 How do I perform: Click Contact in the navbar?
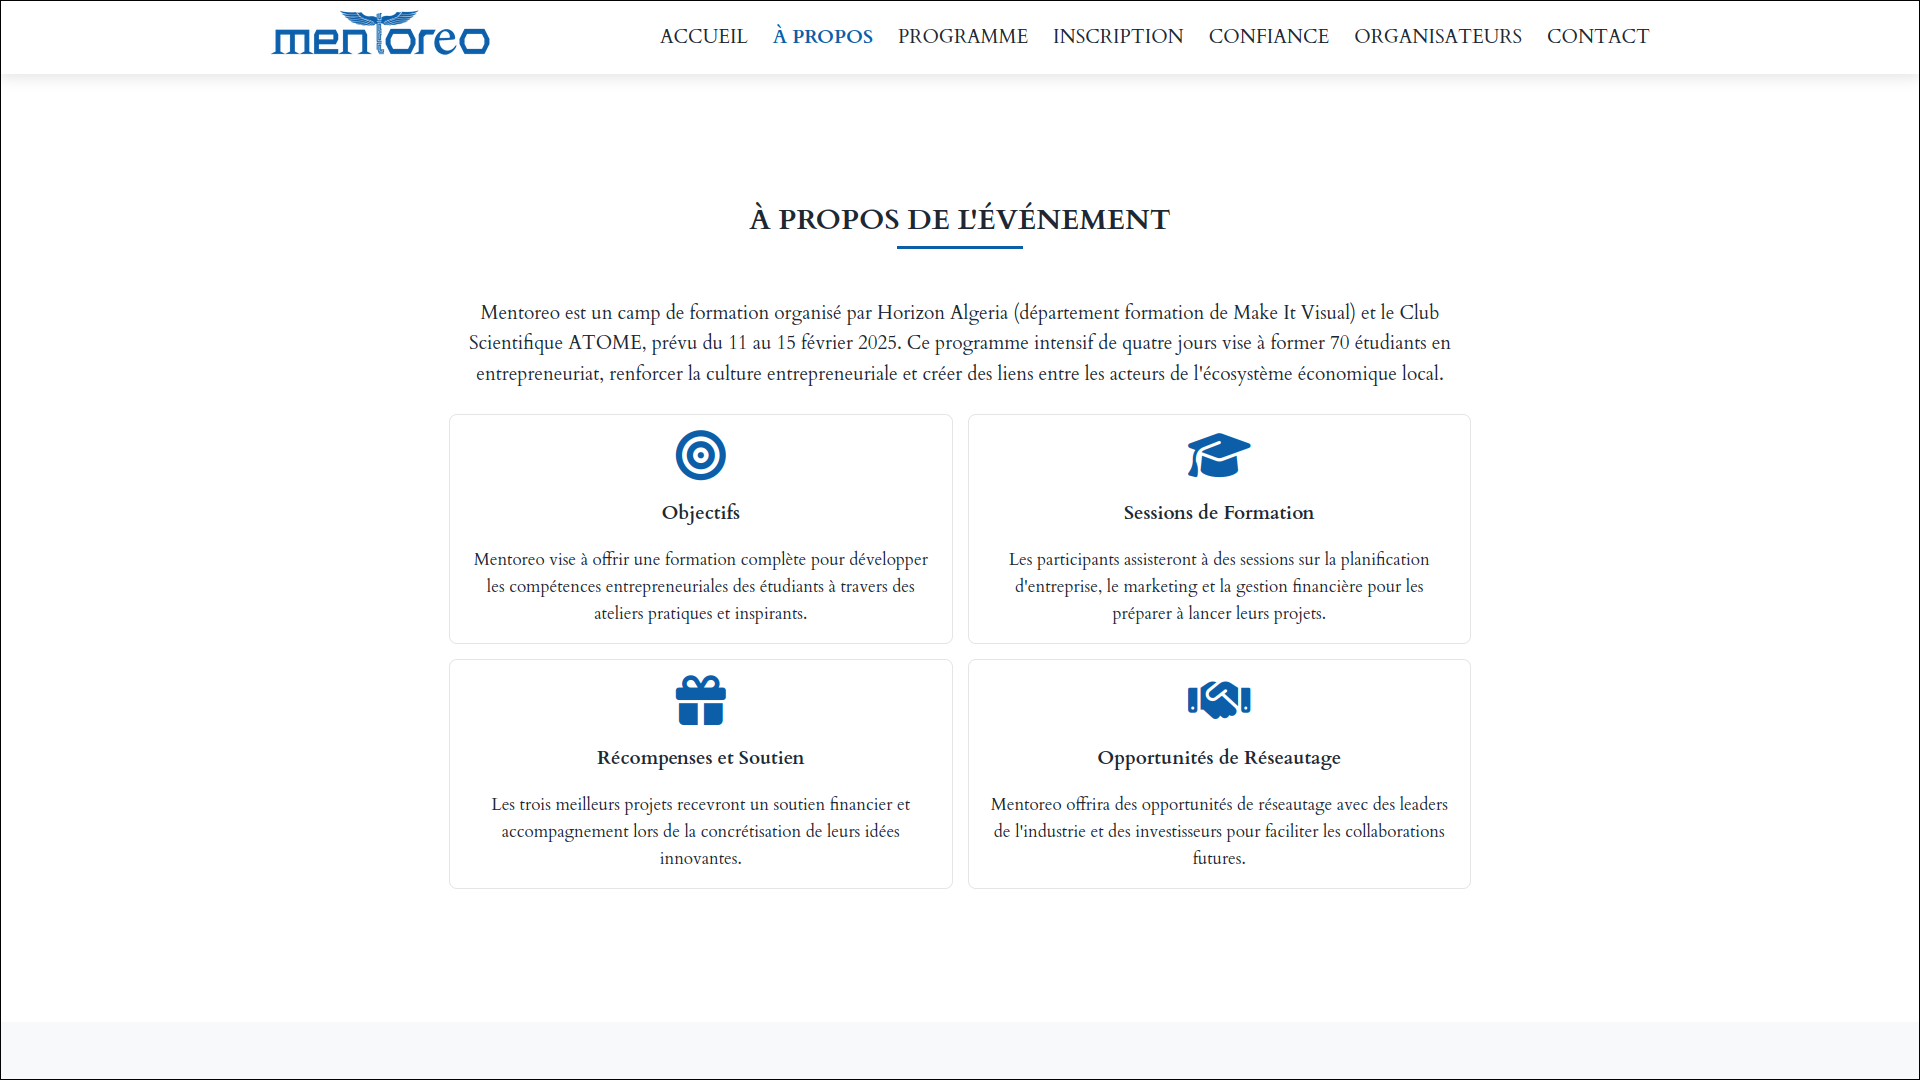pyautogui.click(x=1597, y=37)
